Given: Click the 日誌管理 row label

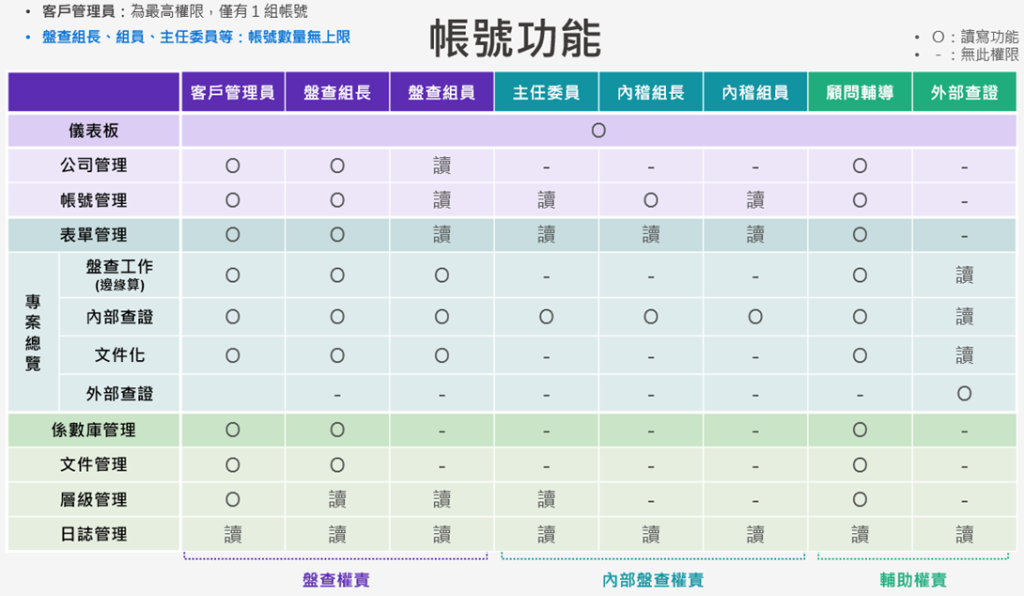Looking at the screenshot, I should point(93,534).
